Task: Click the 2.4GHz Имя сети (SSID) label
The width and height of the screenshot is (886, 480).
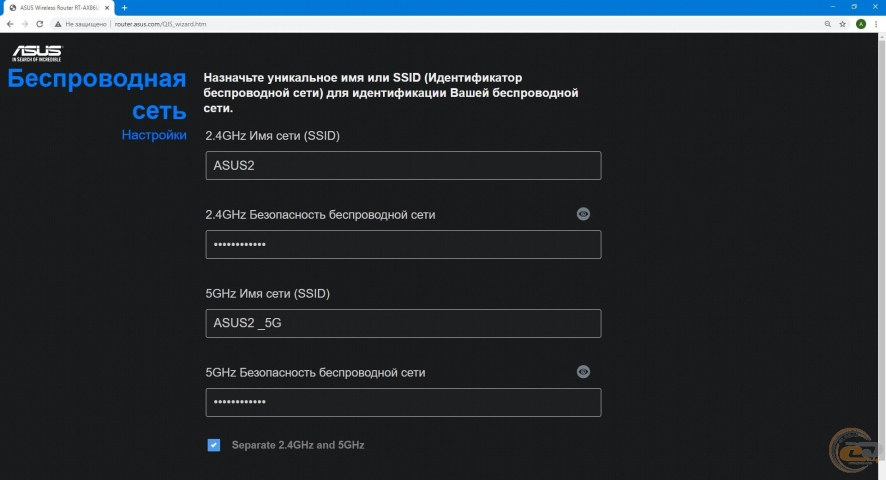Action: pos(272,136)
